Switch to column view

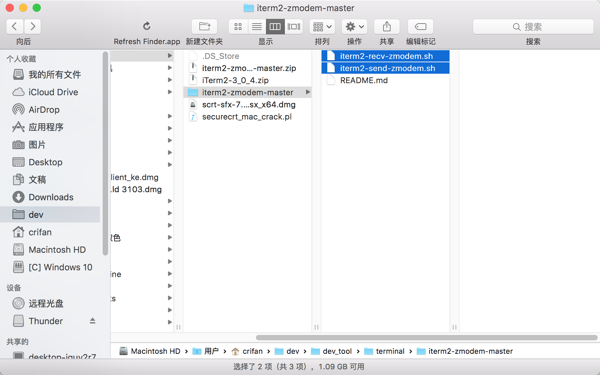coord(275,26)
